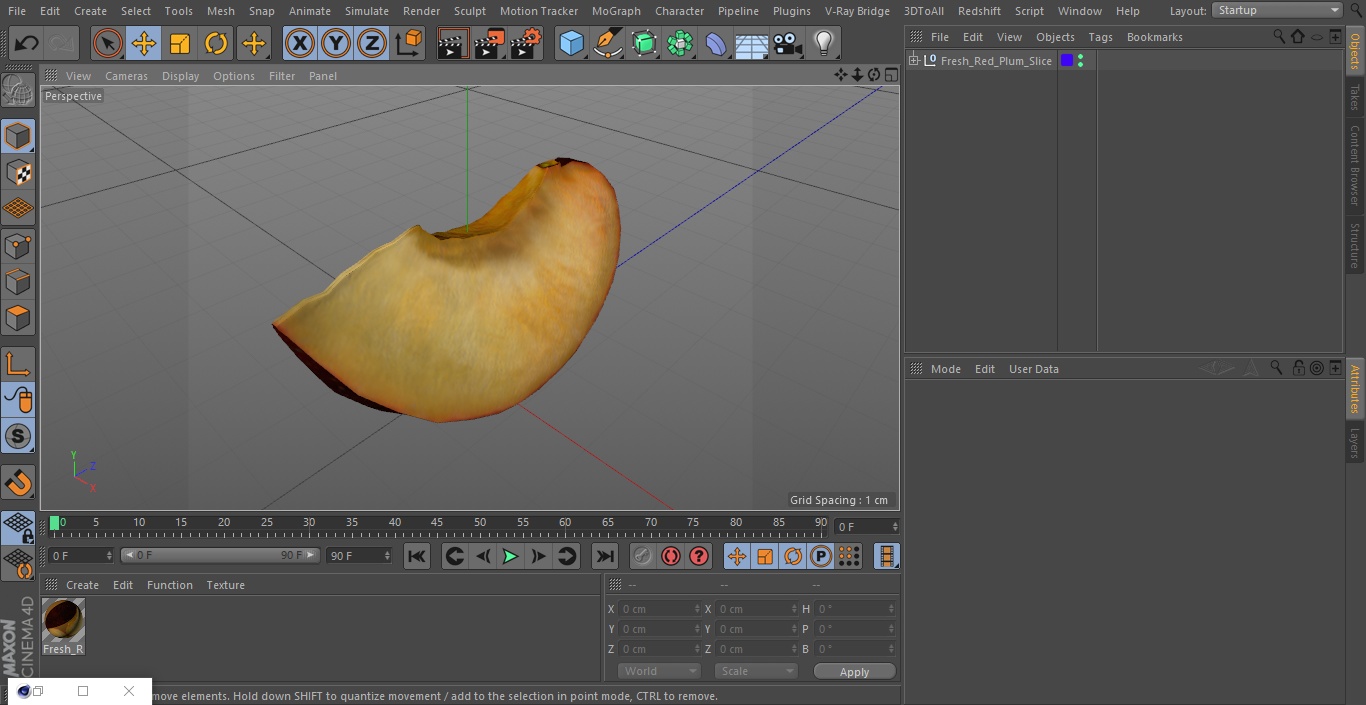Screen dimensions: 1366x705
Task: Click the blue layer color swatch
Action: [1067, 61]
